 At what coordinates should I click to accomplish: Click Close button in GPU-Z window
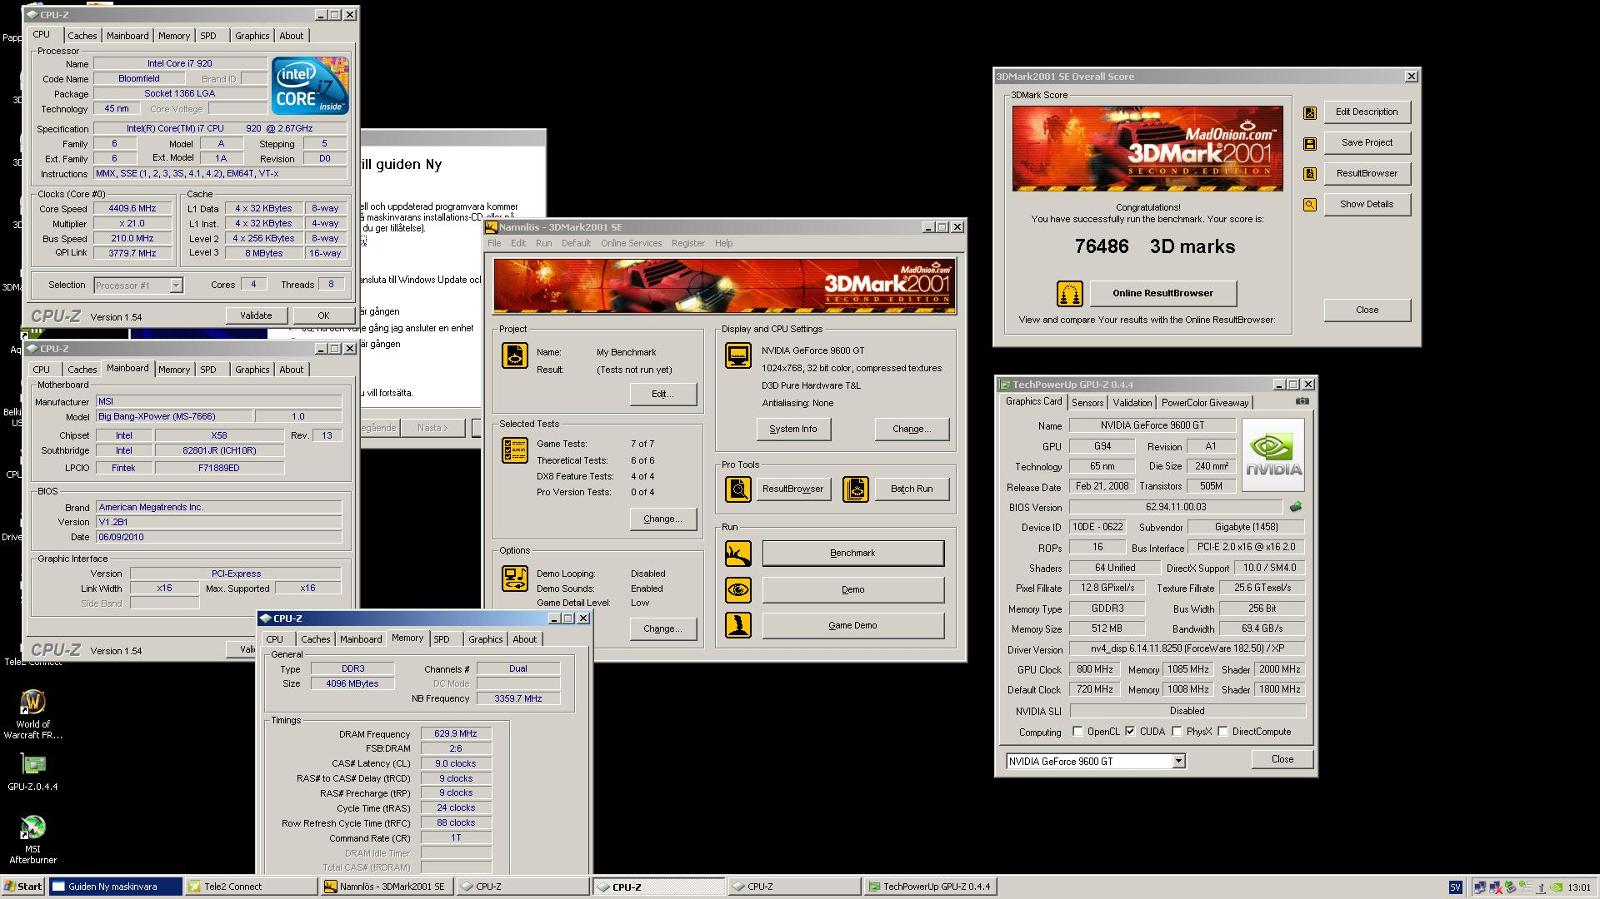[1282, 759]
